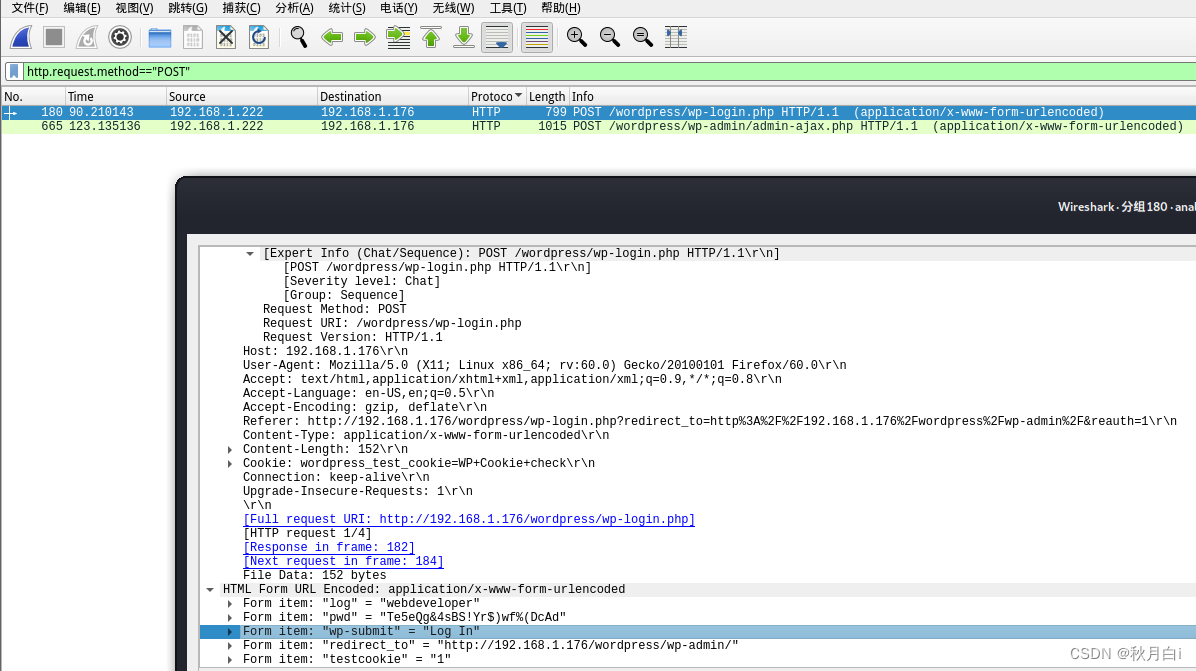1196x671 pixels.
Task: Open the full request URI link
Action: (x=469, y=519)
